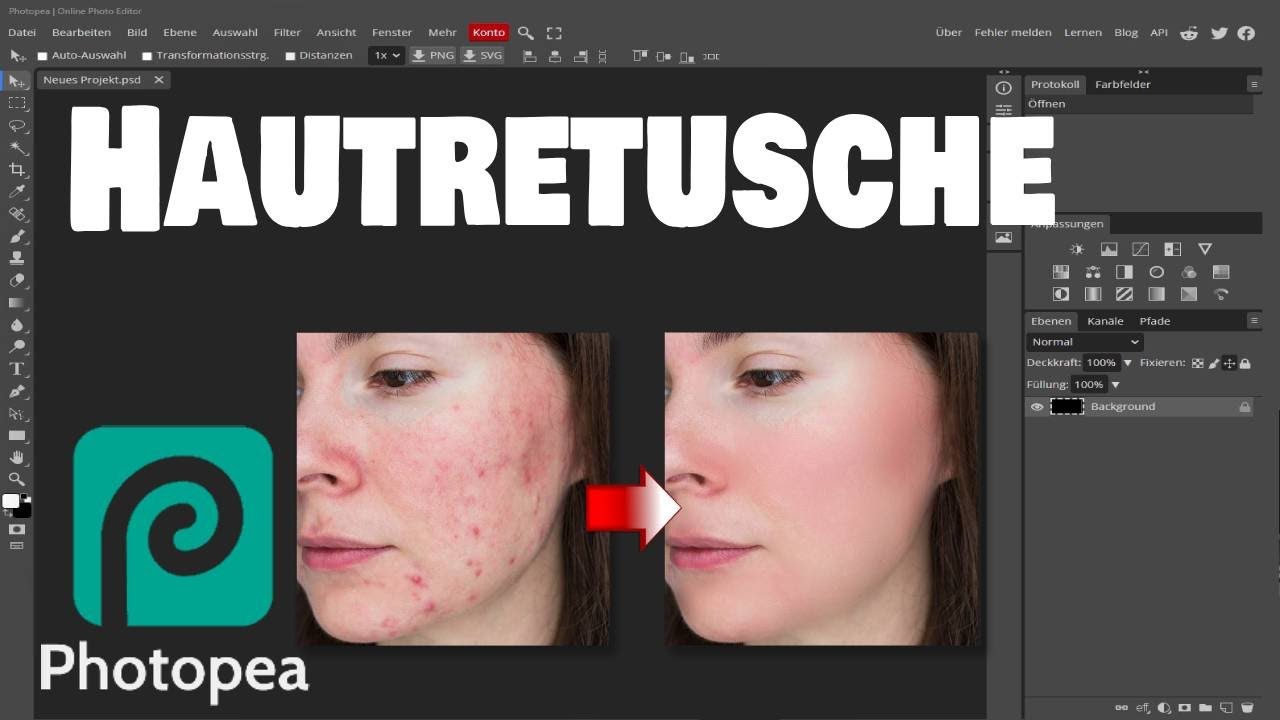Image resolution: width=1280 pixels, height=720 pixels.
Task: Add a Curves adjustment
Action: coord(1141,249)
